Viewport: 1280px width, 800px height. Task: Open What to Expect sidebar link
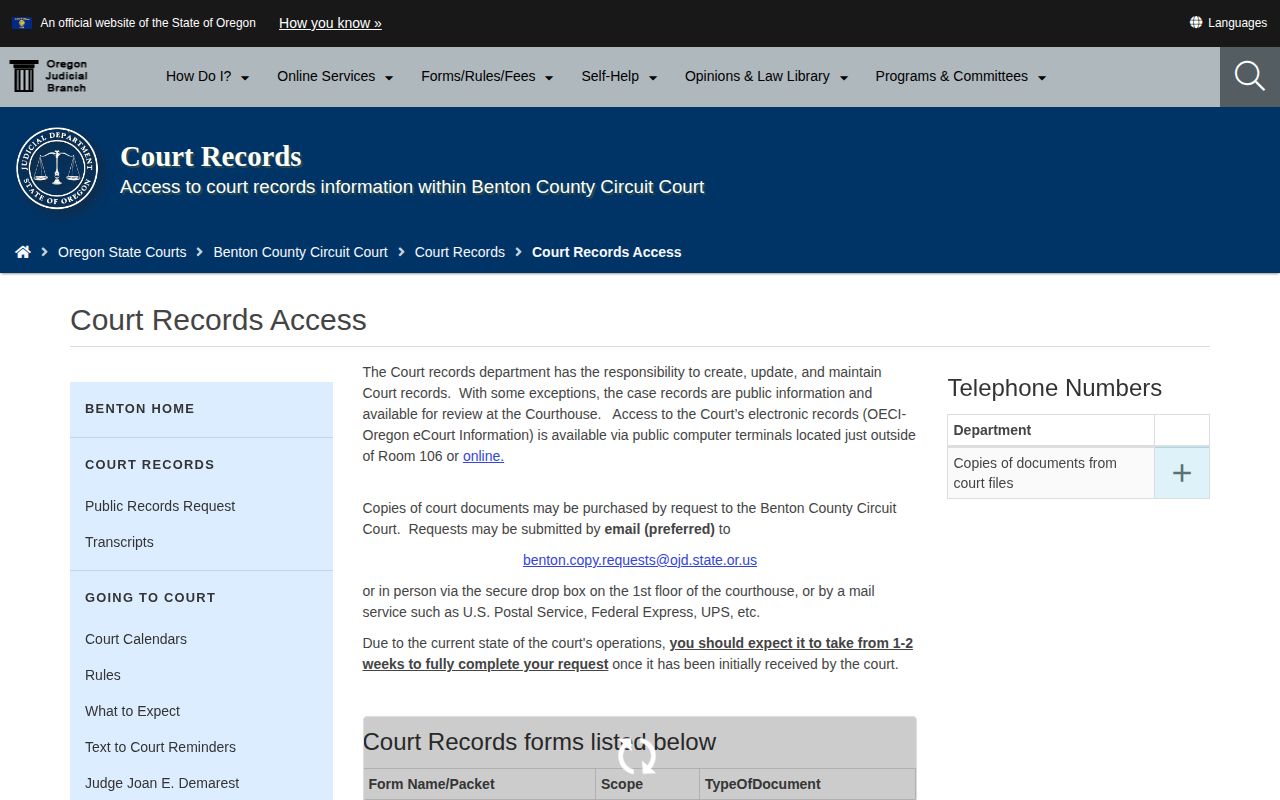(132, 711)
